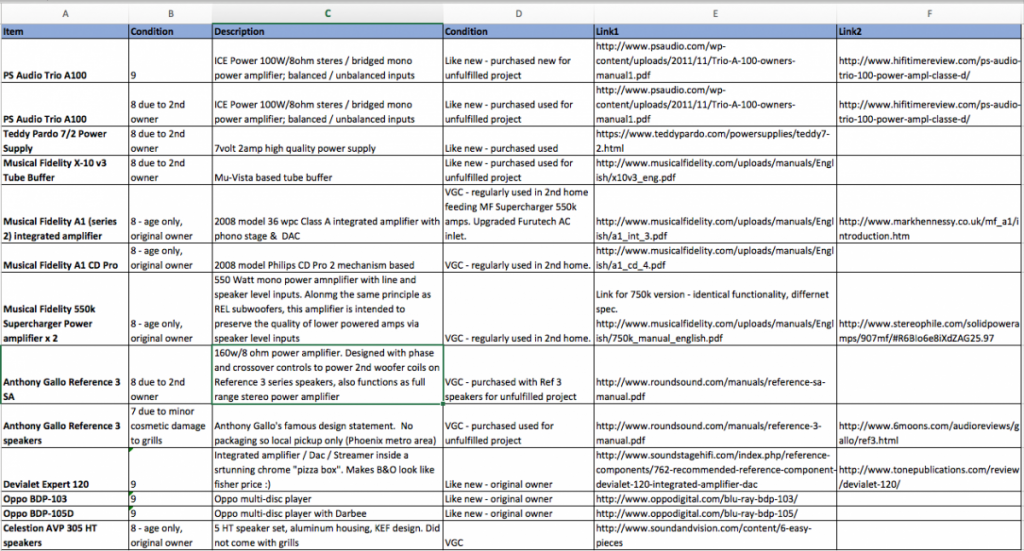Click '5 HT speaker set, aluminum housing' cell
Viewport: 1024px width, 551px height.
pyautogui.click(x=327, y=535)
